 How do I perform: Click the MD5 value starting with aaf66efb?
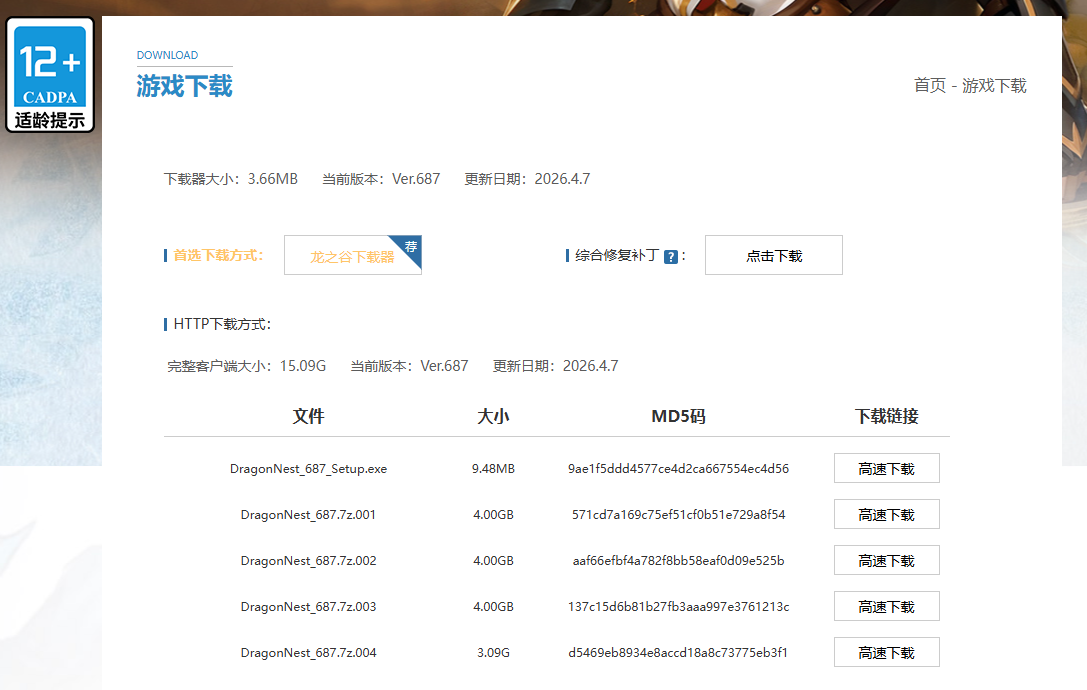pyautogui.click(x=678, y=560)
